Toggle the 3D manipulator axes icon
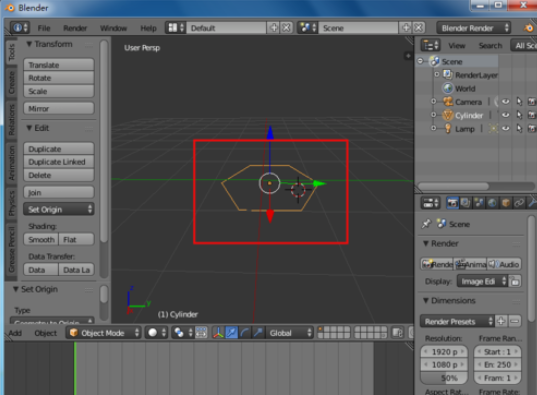The image size is (537, 395). click(x=218, y=332)
